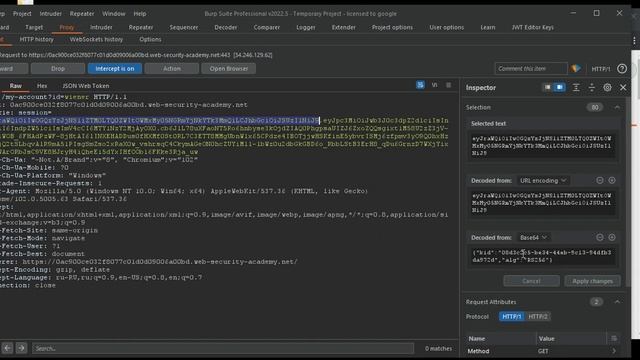640x360 pixels.
Task: Focus the Search field below the editor
Action: tap(223, 348)
